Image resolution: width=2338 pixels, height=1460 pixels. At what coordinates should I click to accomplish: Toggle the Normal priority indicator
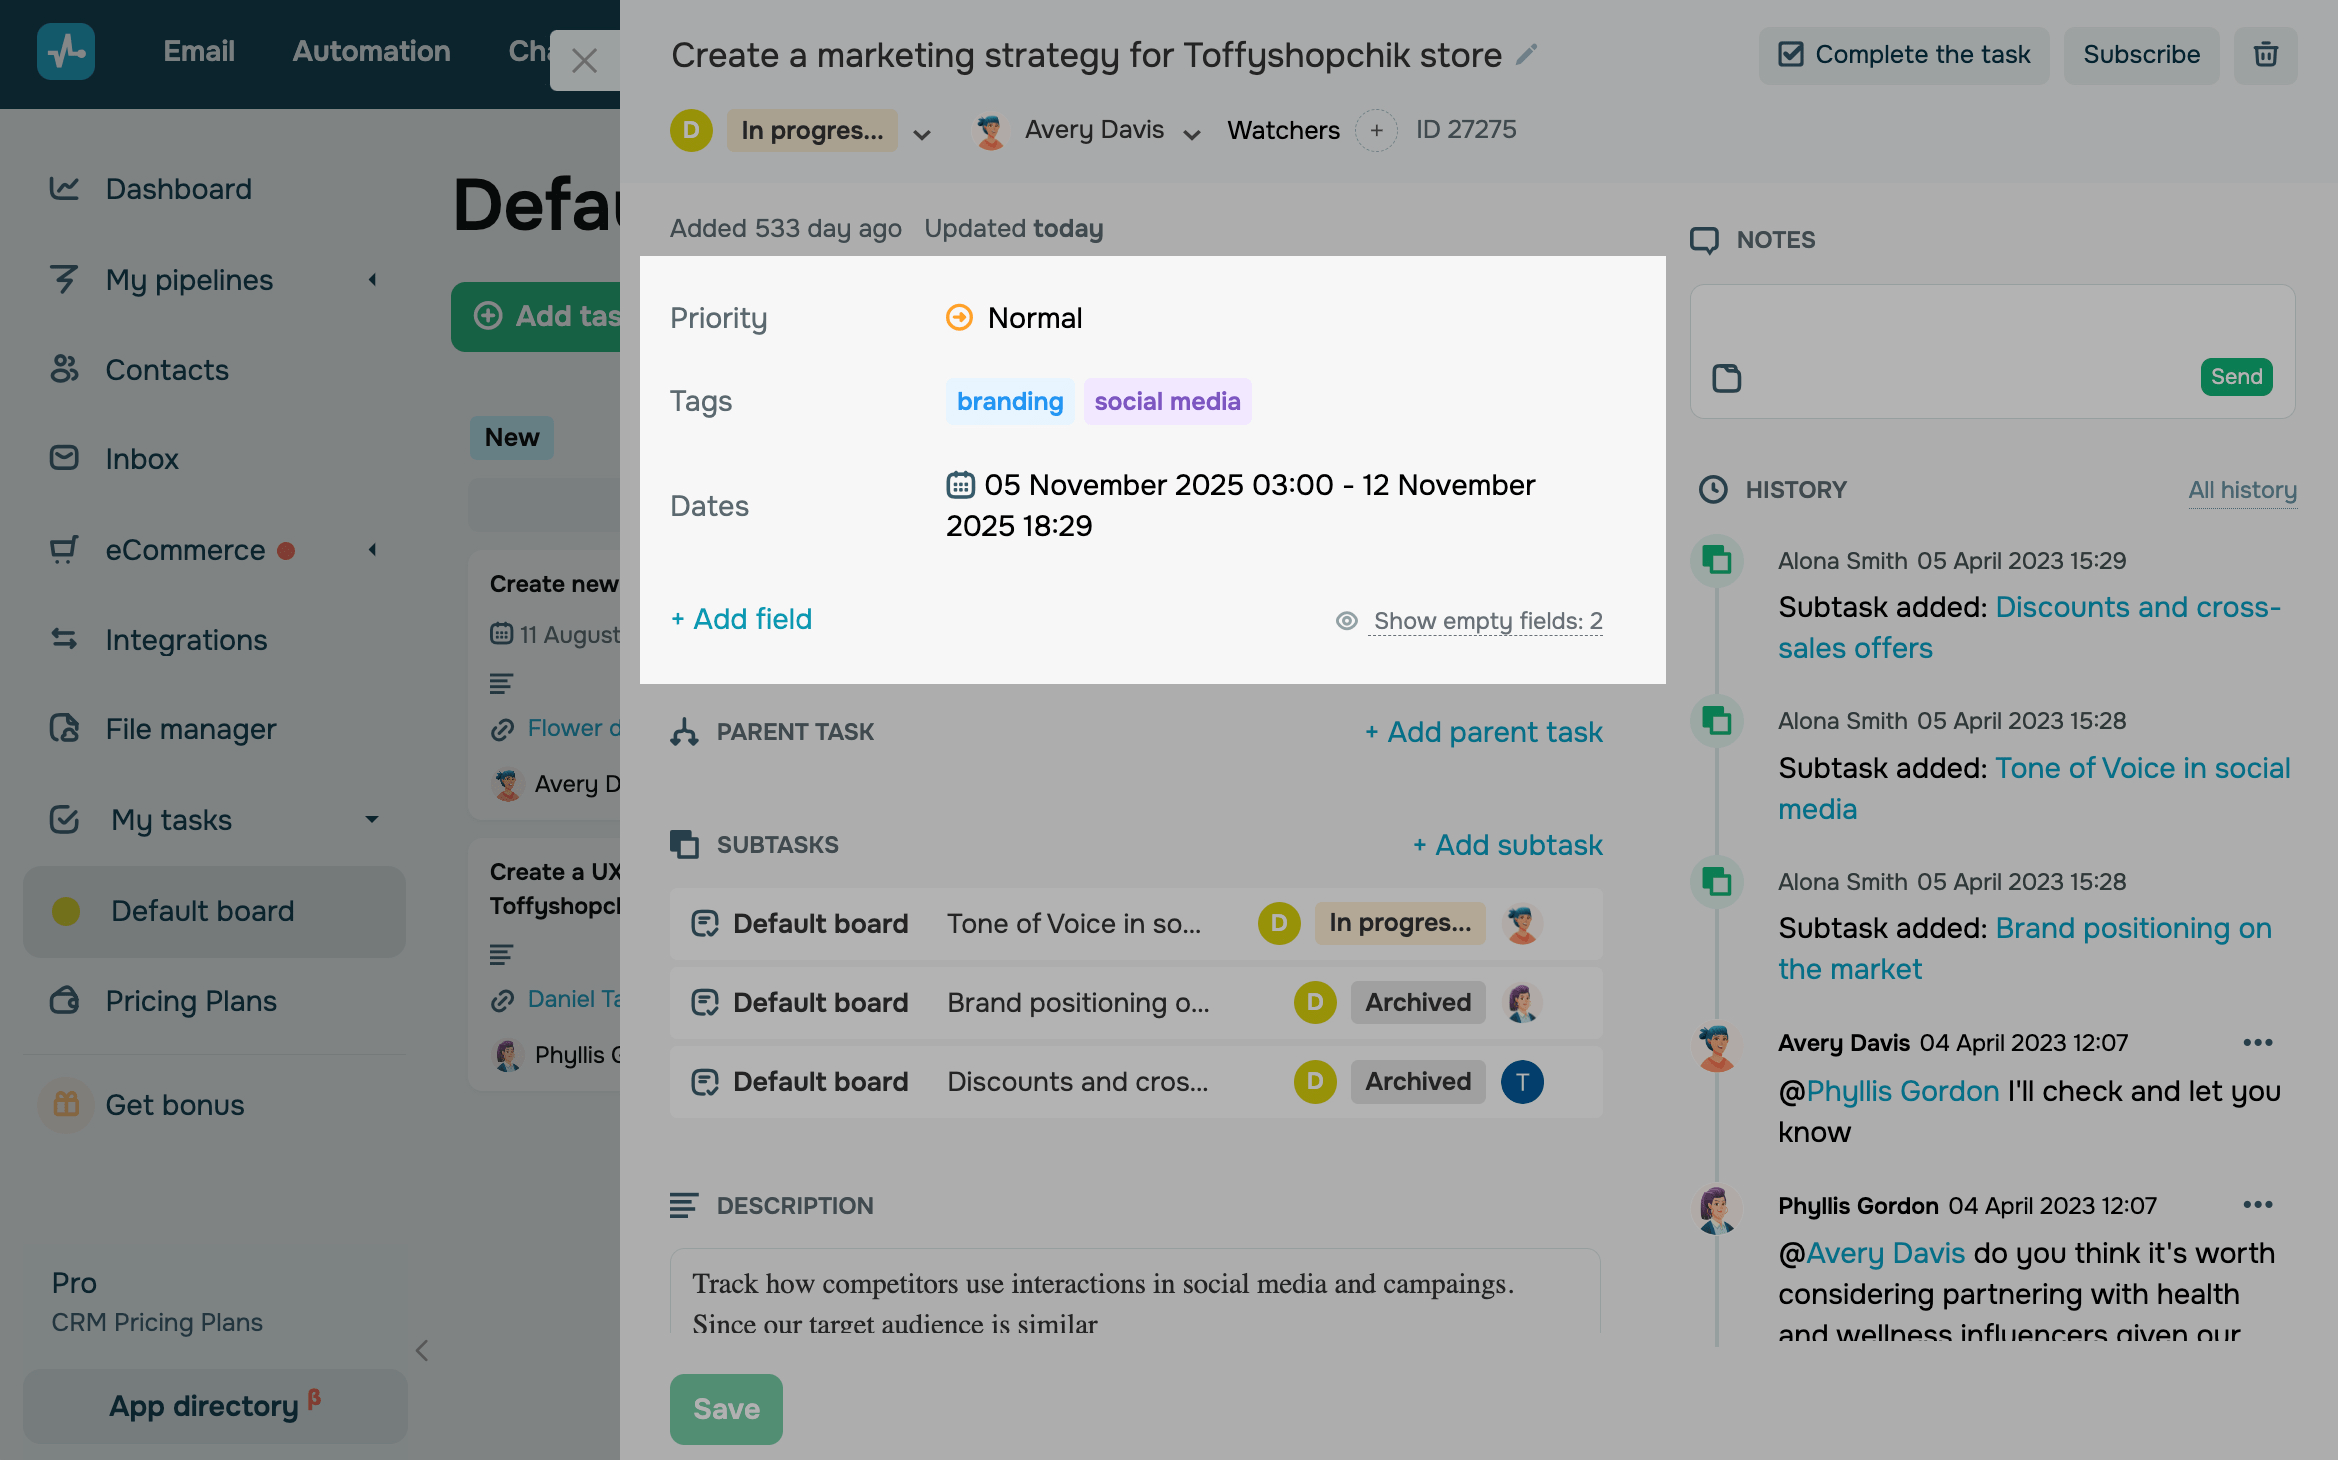tap(959, 318)
